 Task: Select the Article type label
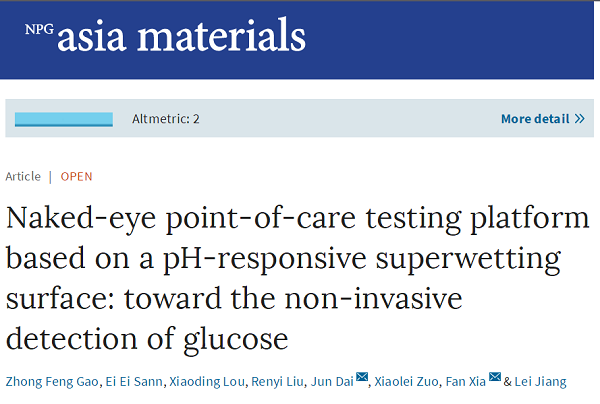pos(23,176)
